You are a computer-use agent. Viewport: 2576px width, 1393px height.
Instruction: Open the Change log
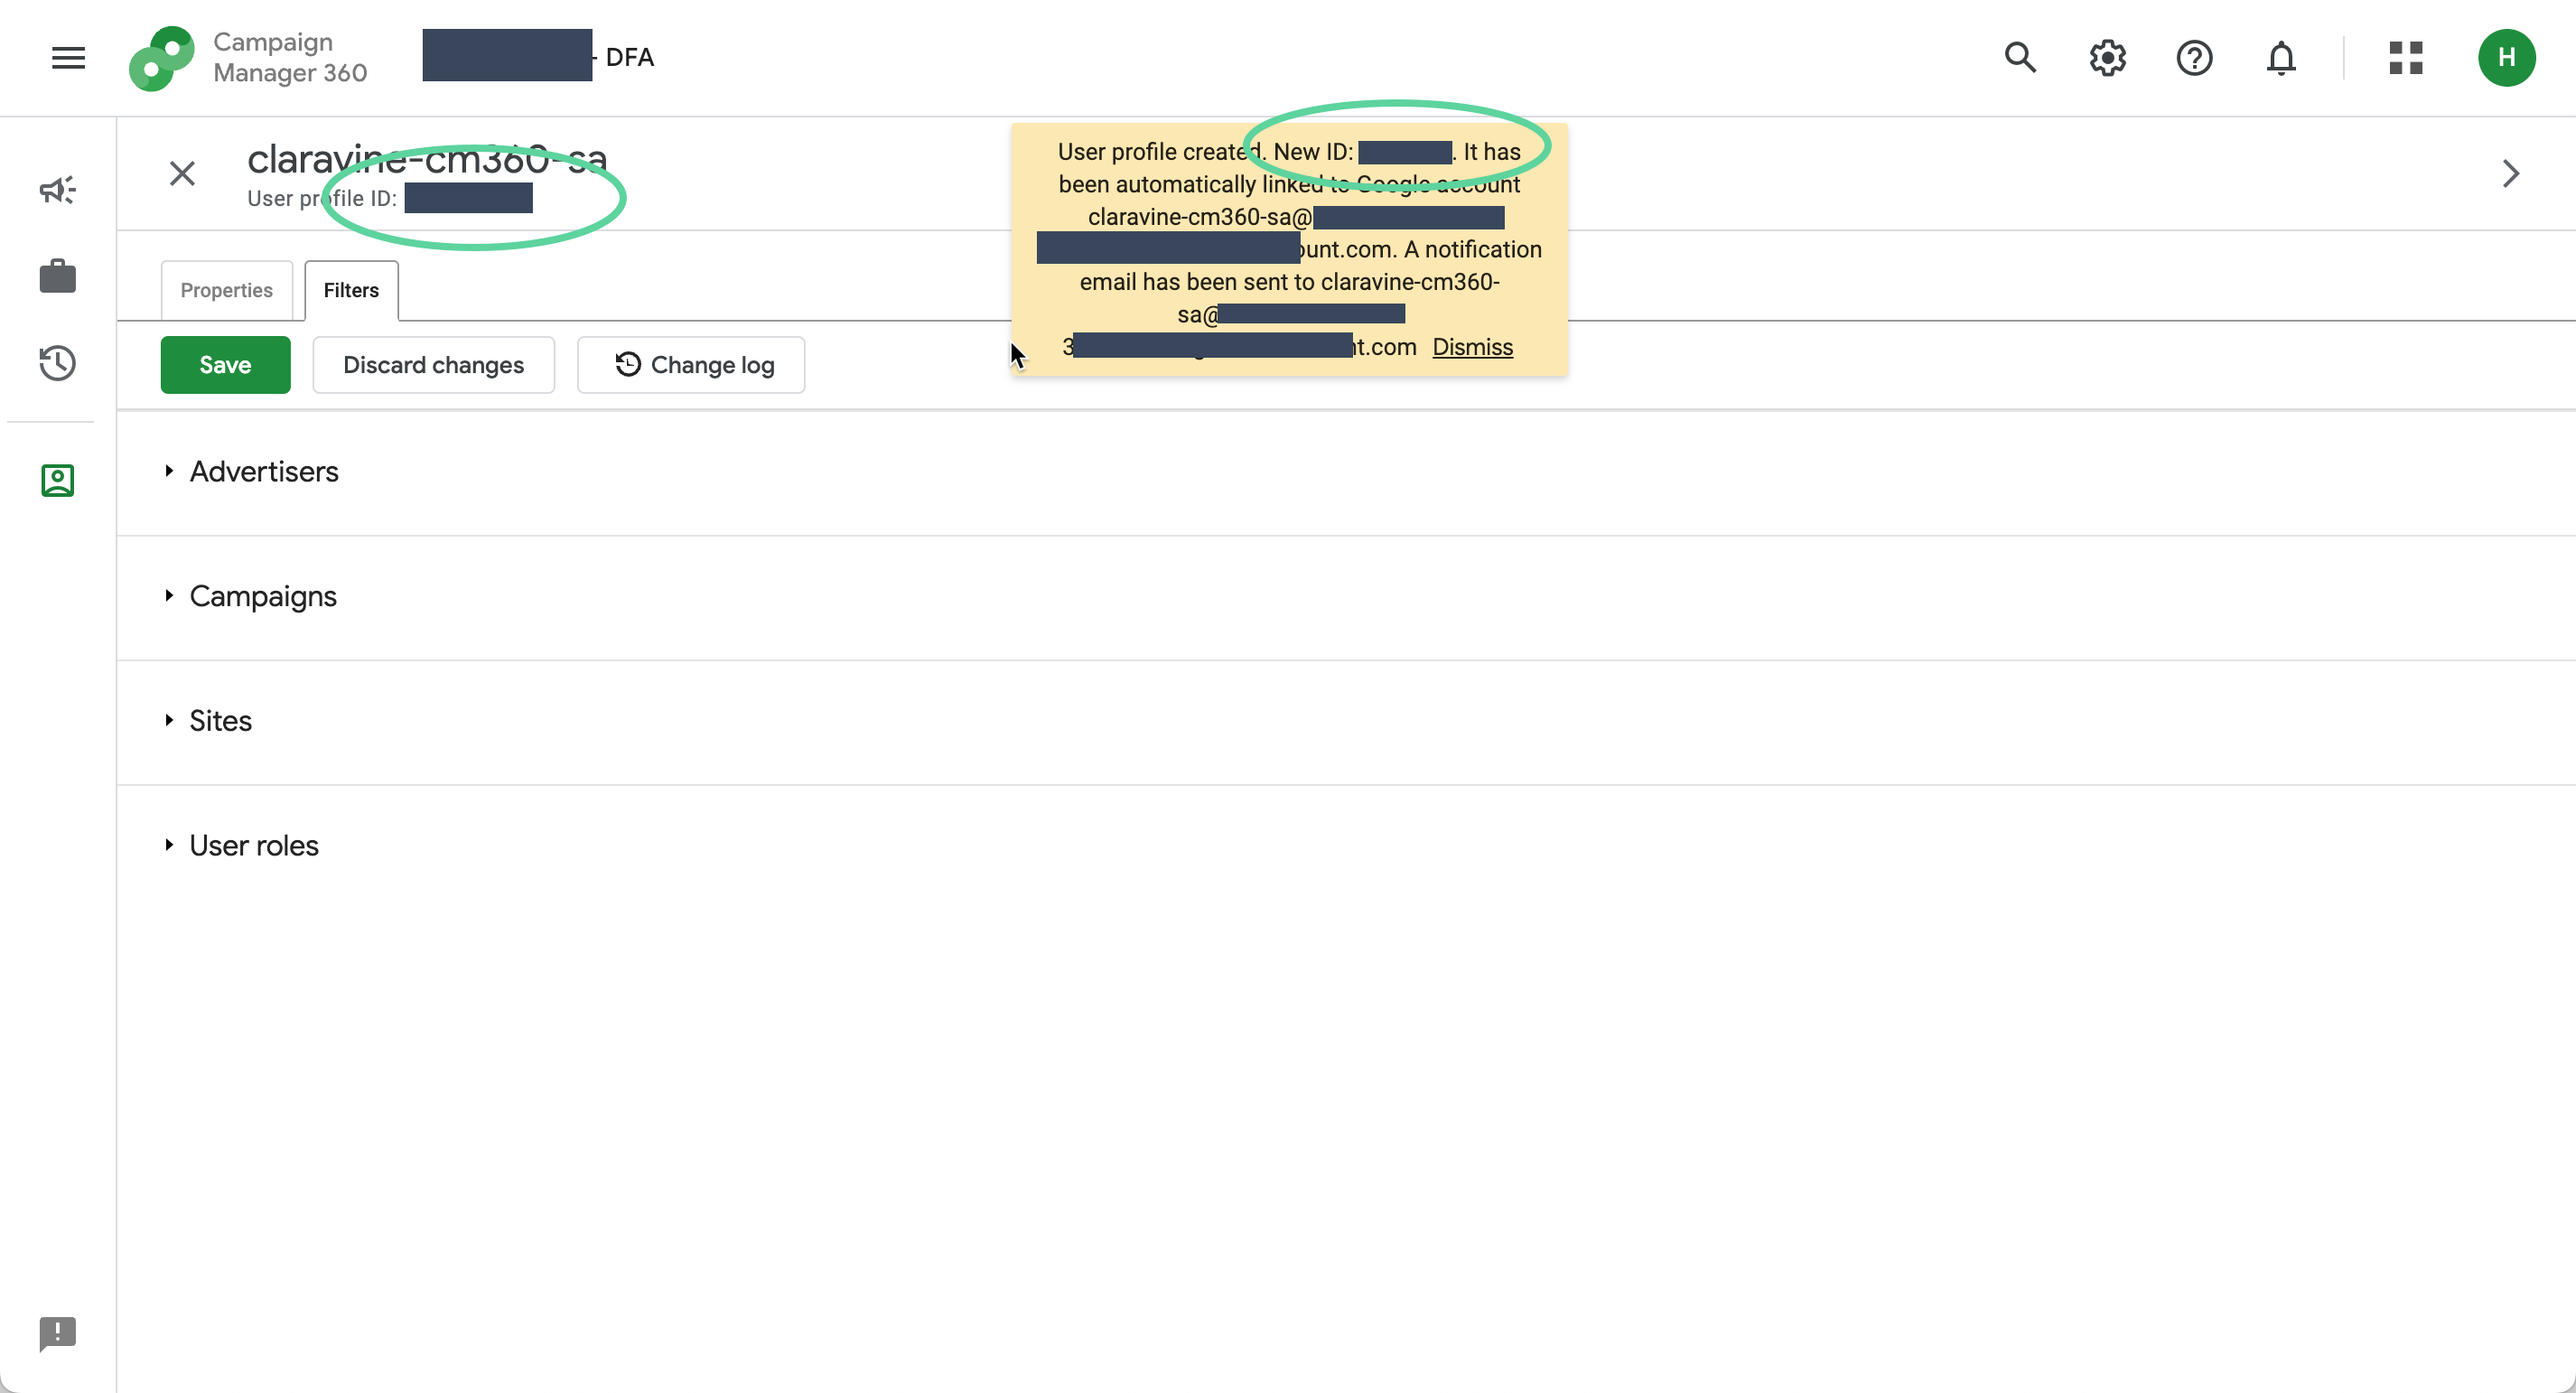point(690,365)
